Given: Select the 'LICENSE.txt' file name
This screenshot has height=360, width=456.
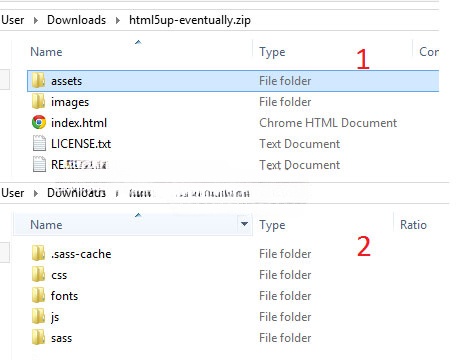Looking at the screenshot, I should (x=81, y=144).
